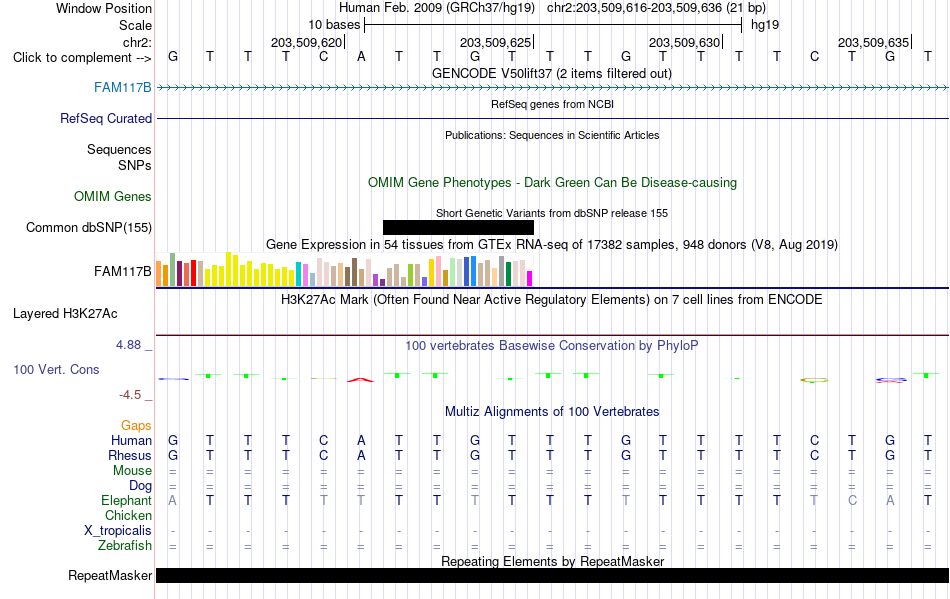Screen dimensions: 950x599
Task: Click the Scale label in the left column
Action: tap(135, 25)
